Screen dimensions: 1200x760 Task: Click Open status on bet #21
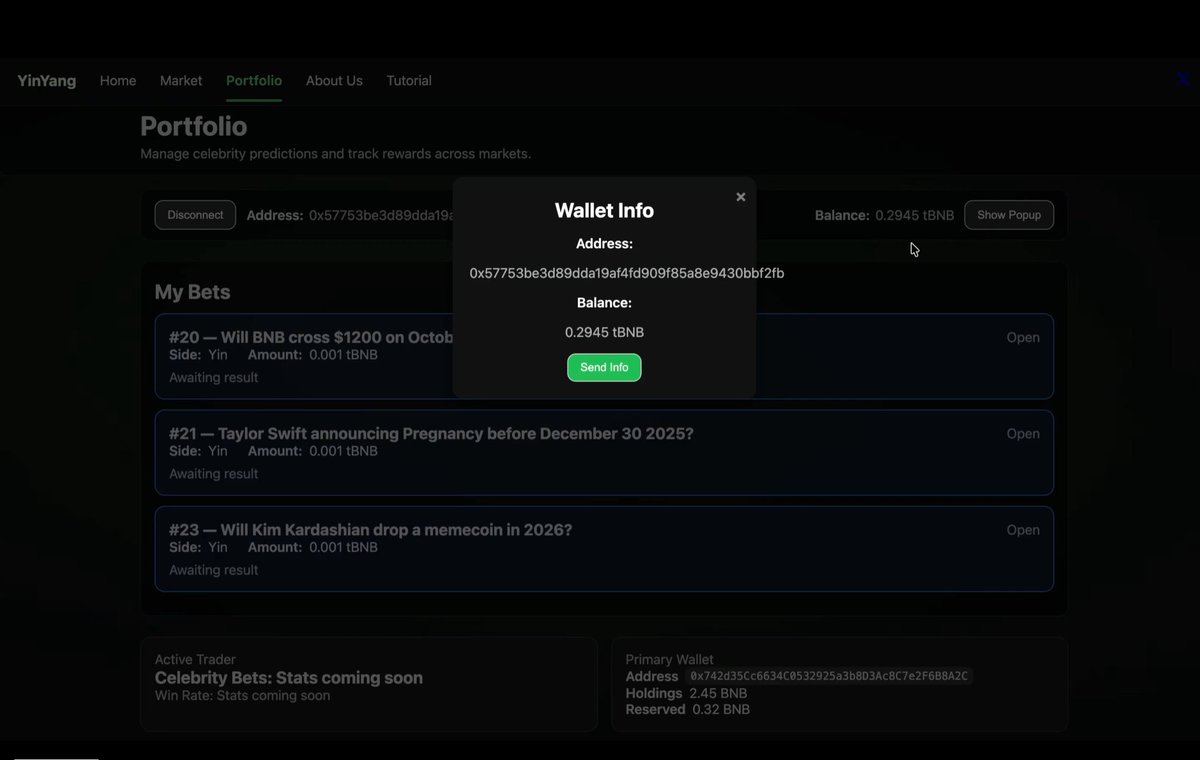click(x=1023, y=434)
